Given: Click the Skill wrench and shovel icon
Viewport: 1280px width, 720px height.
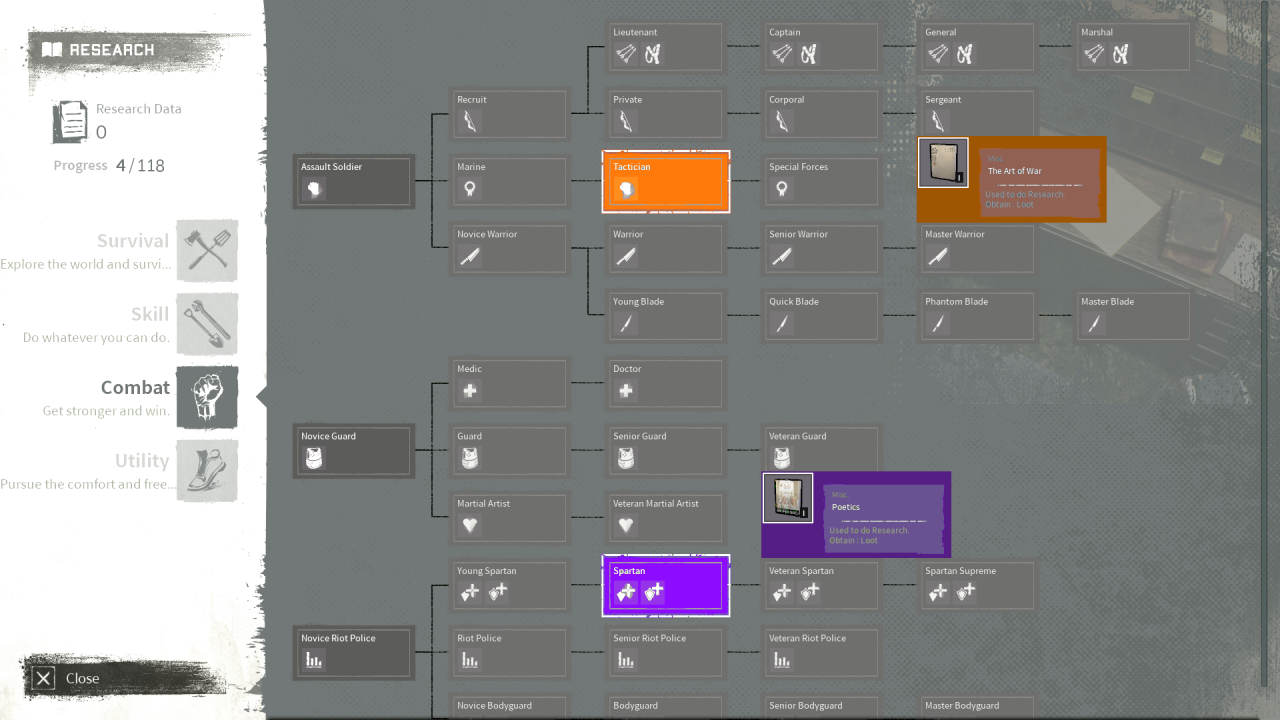Looking at the screenshot, I should (x=207, y=324).
